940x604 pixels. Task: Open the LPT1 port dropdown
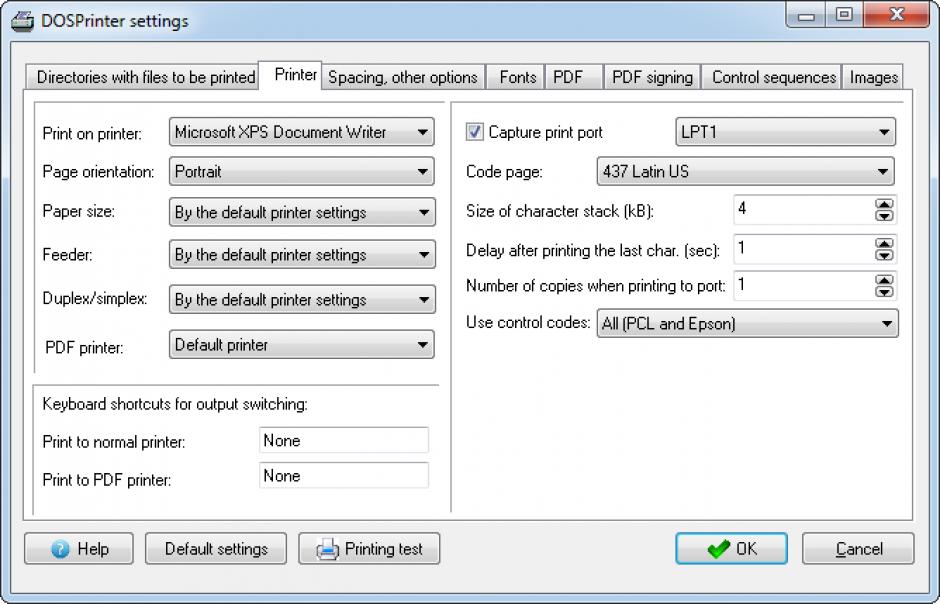click(785, 132)
